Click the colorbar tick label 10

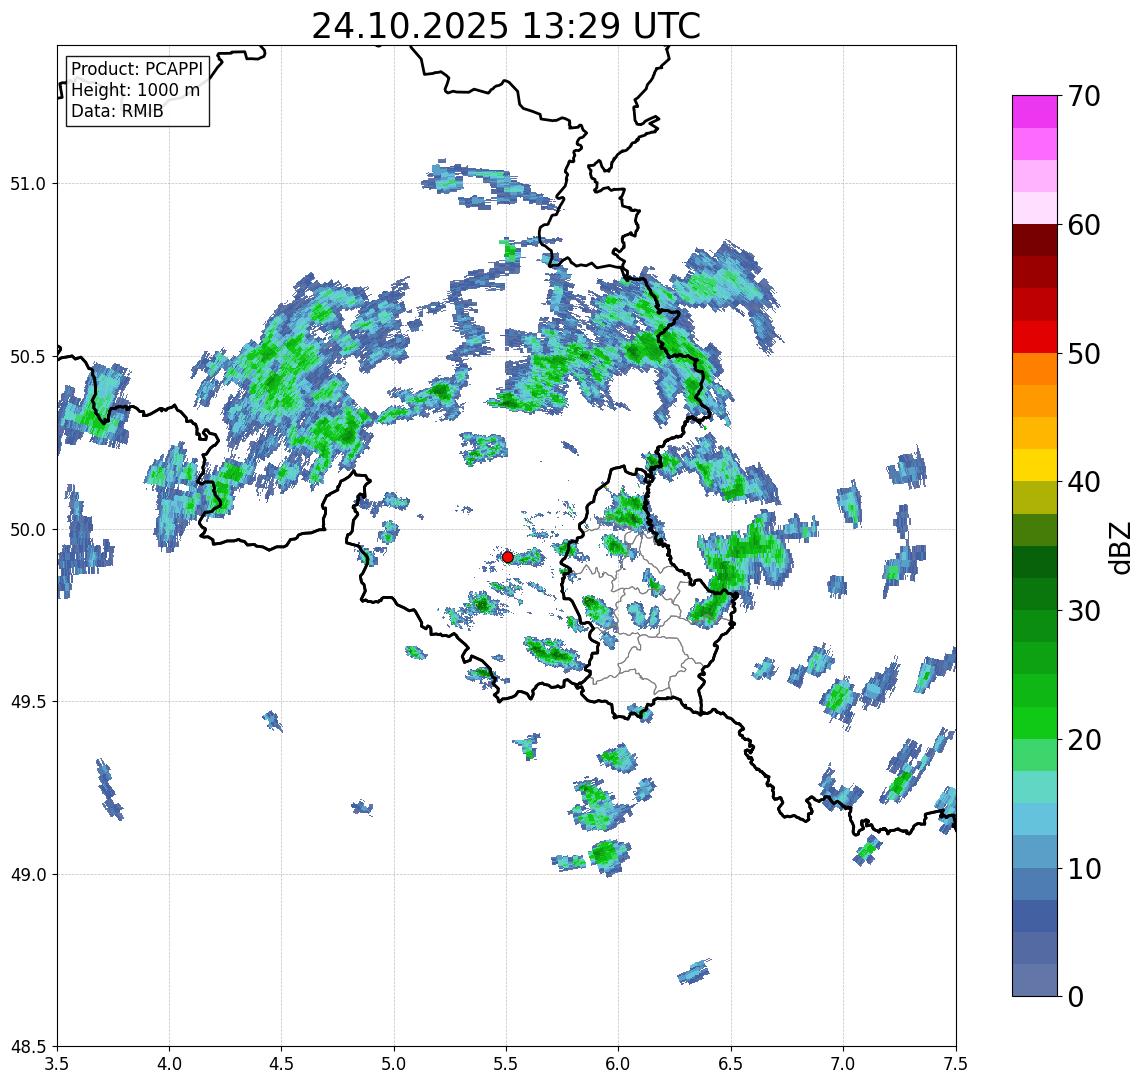tap(1084, 869)
